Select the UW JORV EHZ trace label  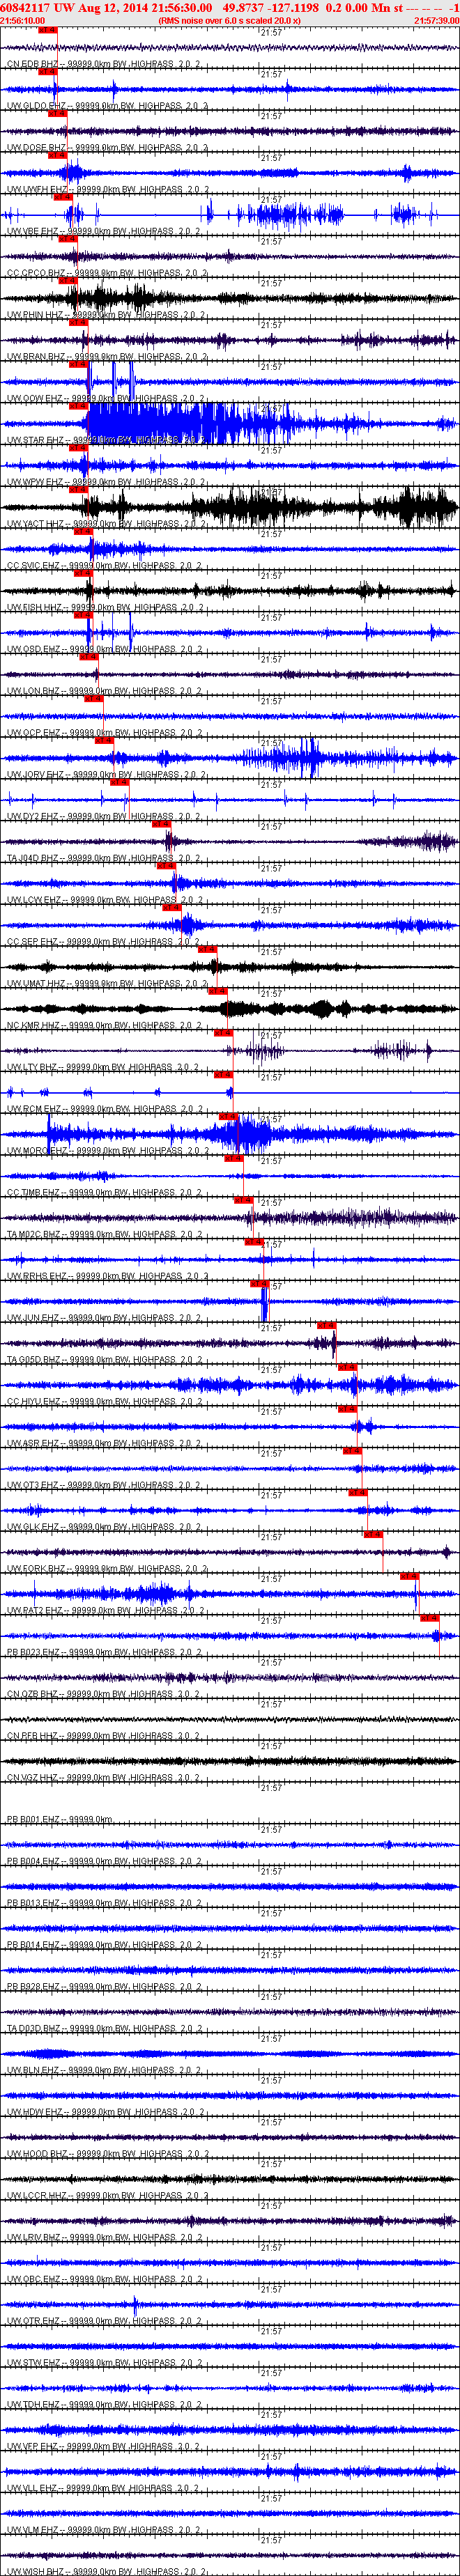coord(106,775)
